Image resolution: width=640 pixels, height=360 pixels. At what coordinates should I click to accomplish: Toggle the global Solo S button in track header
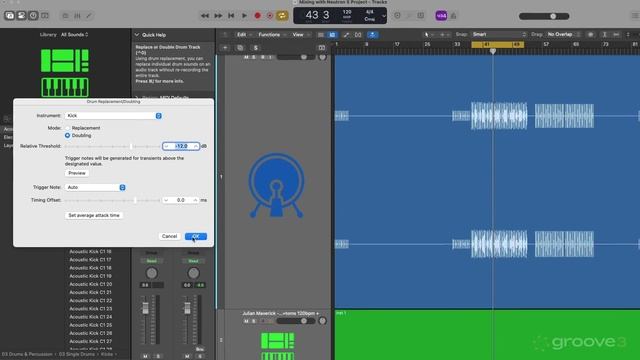pos(256,48)
